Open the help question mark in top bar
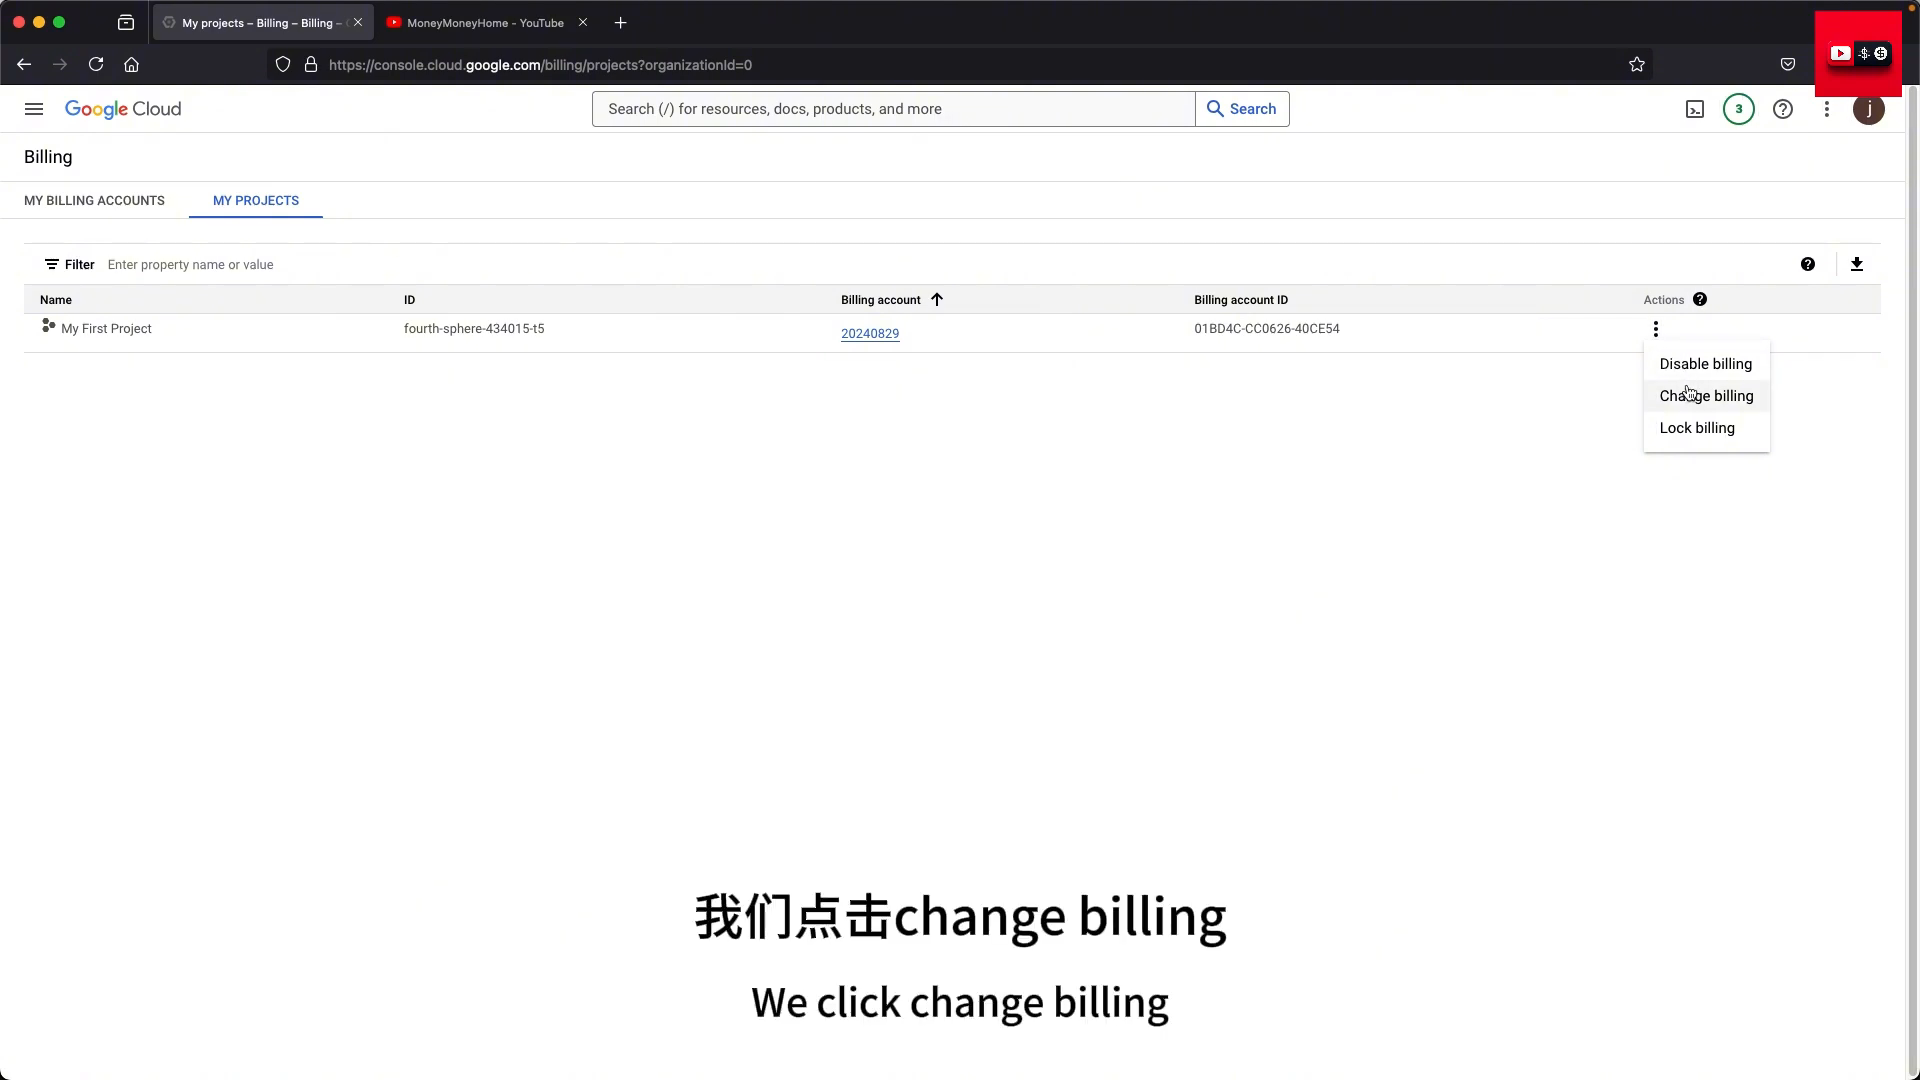Viewport: 1920px width, 1080px height. (x=1783, y=109)
